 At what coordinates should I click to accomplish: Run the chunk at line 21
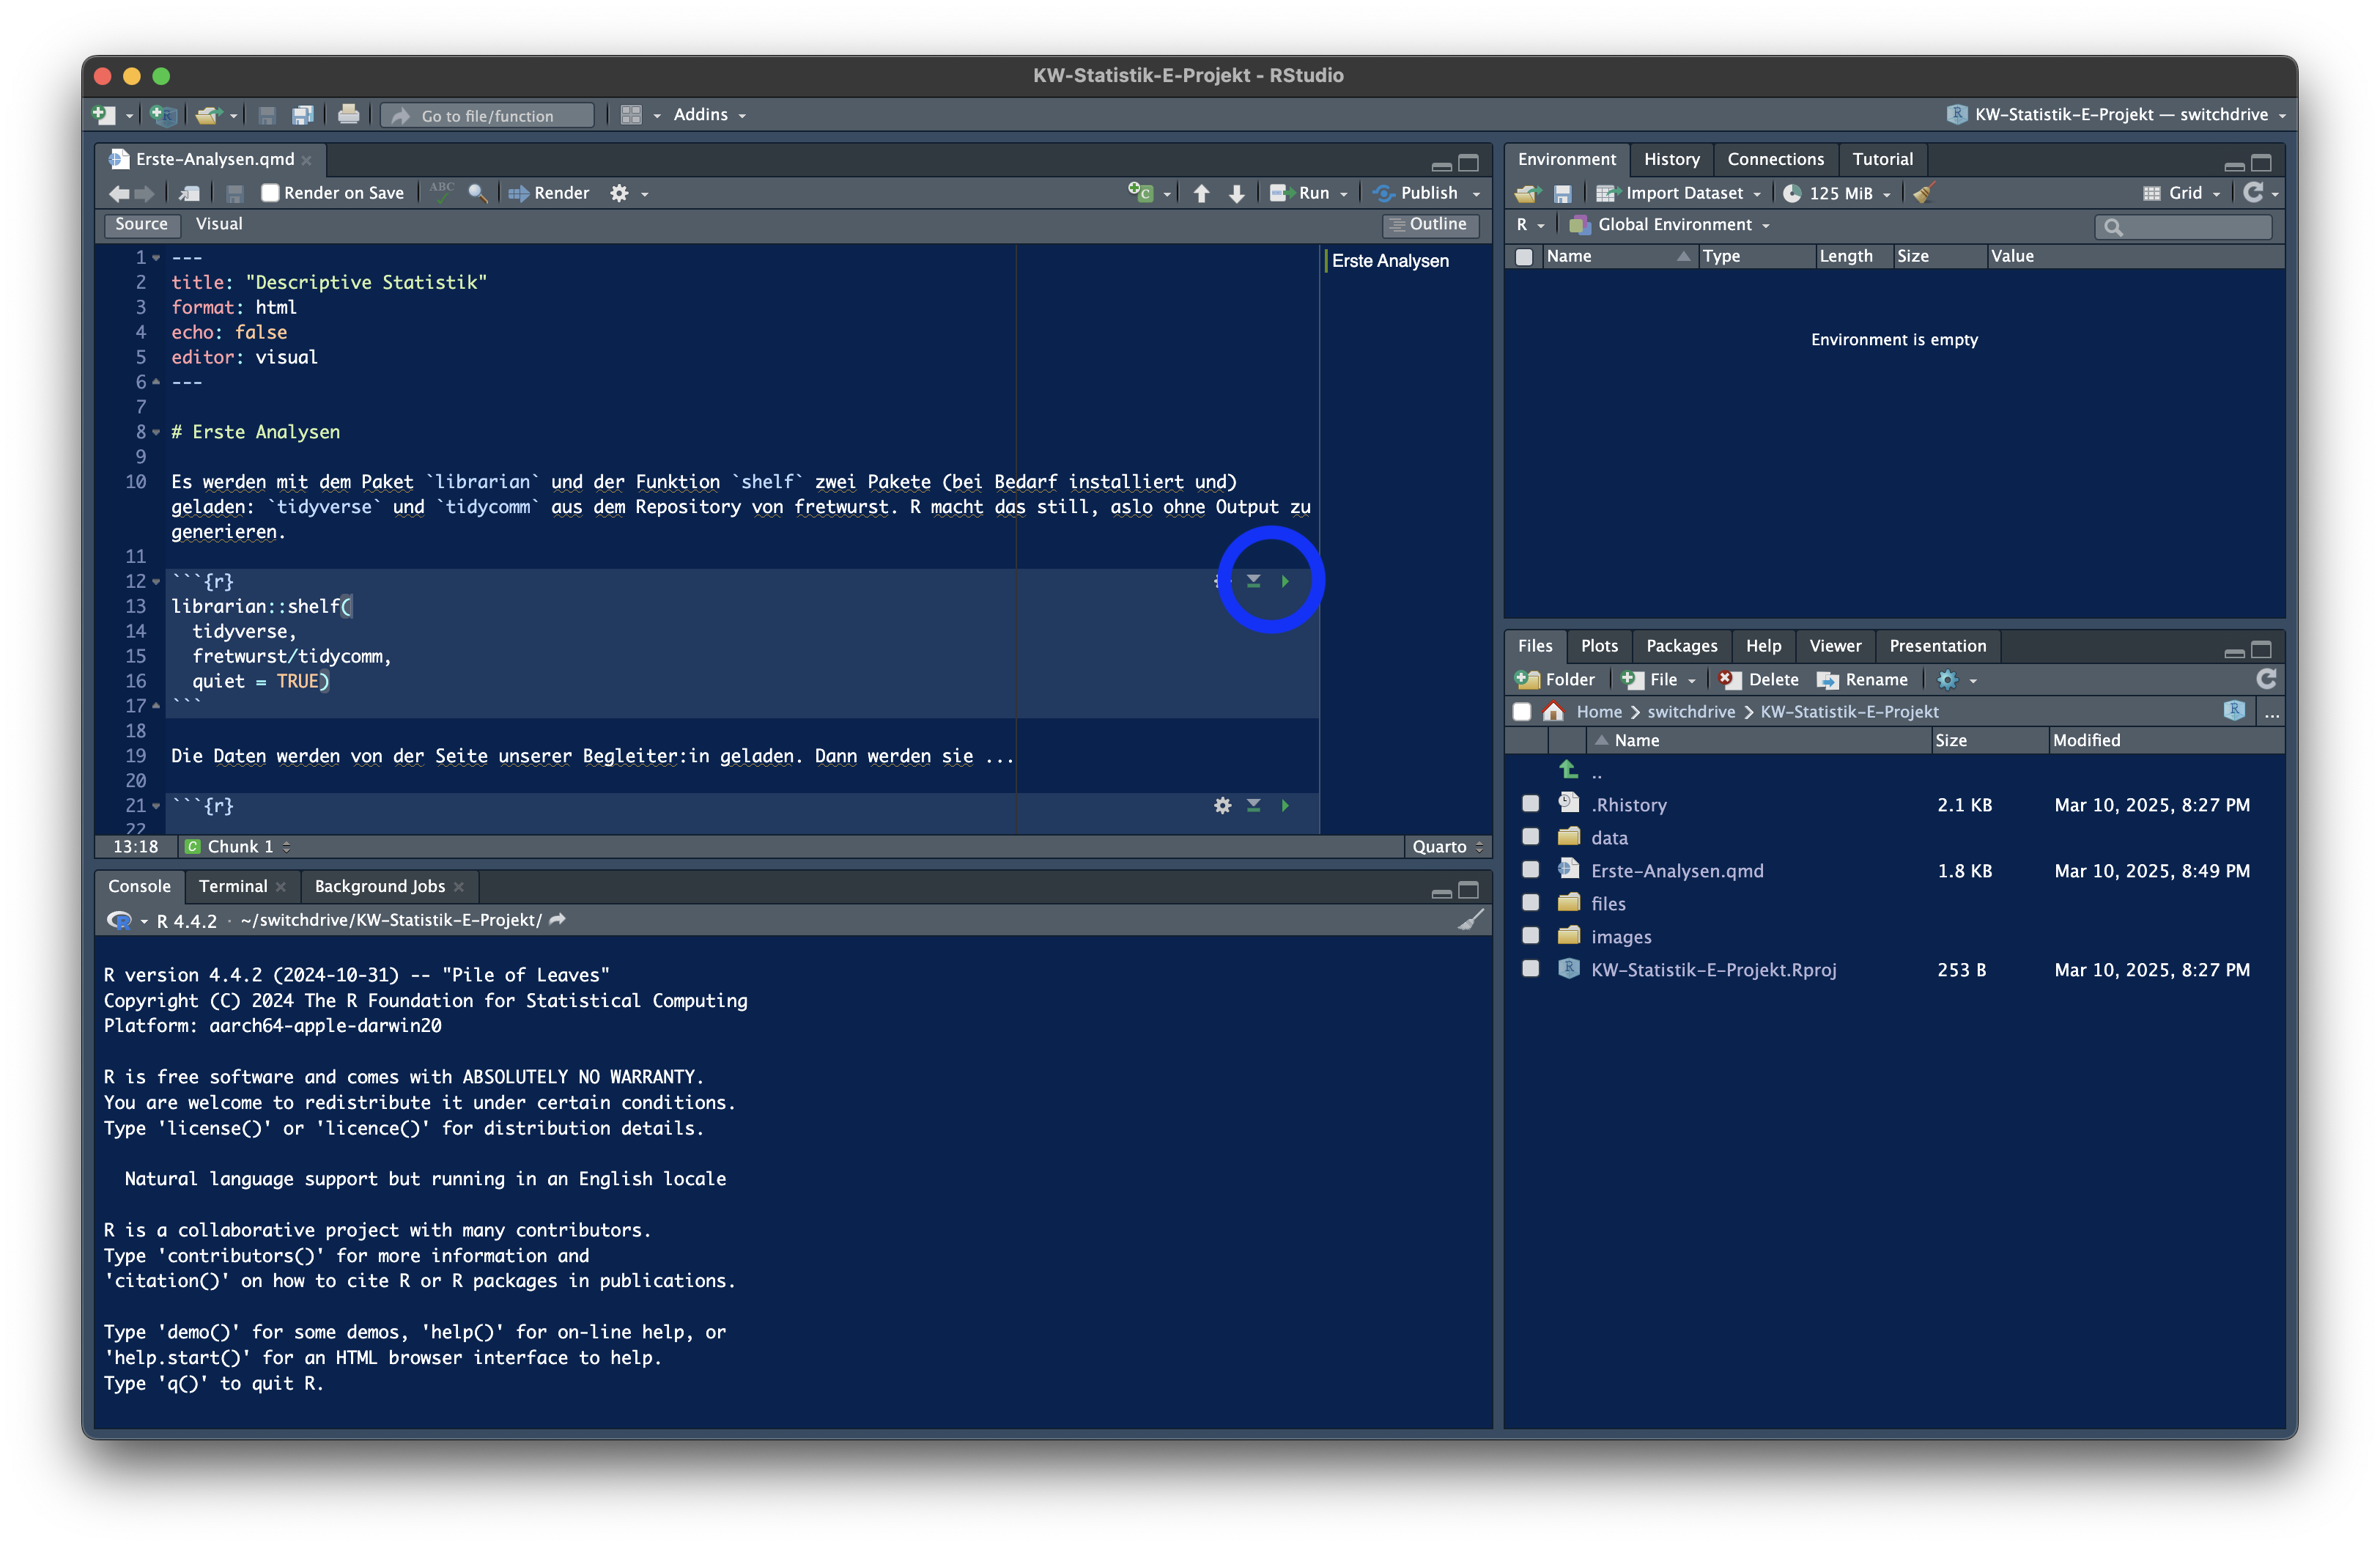[1285, 805]
